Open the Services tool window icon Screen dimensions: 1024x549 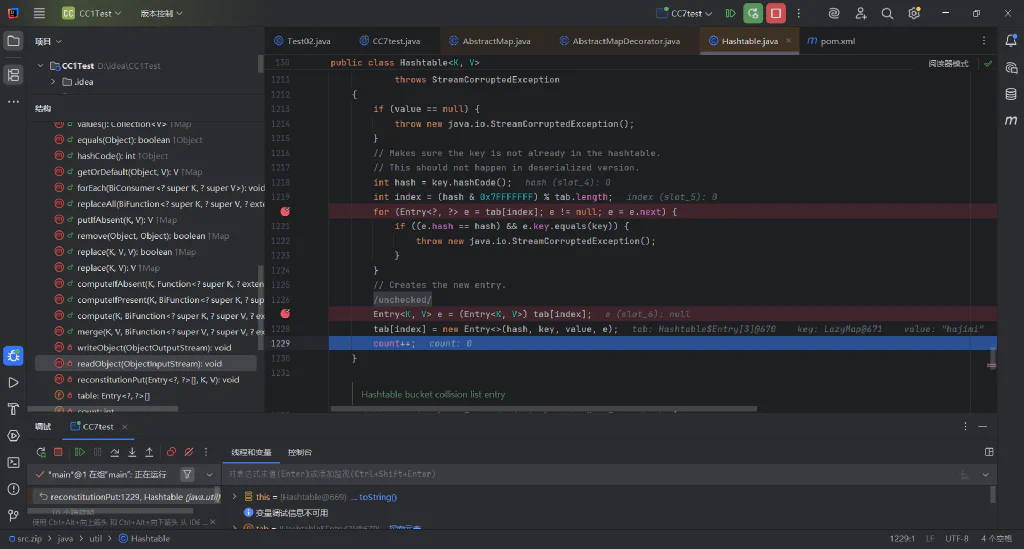pos(13,435)
